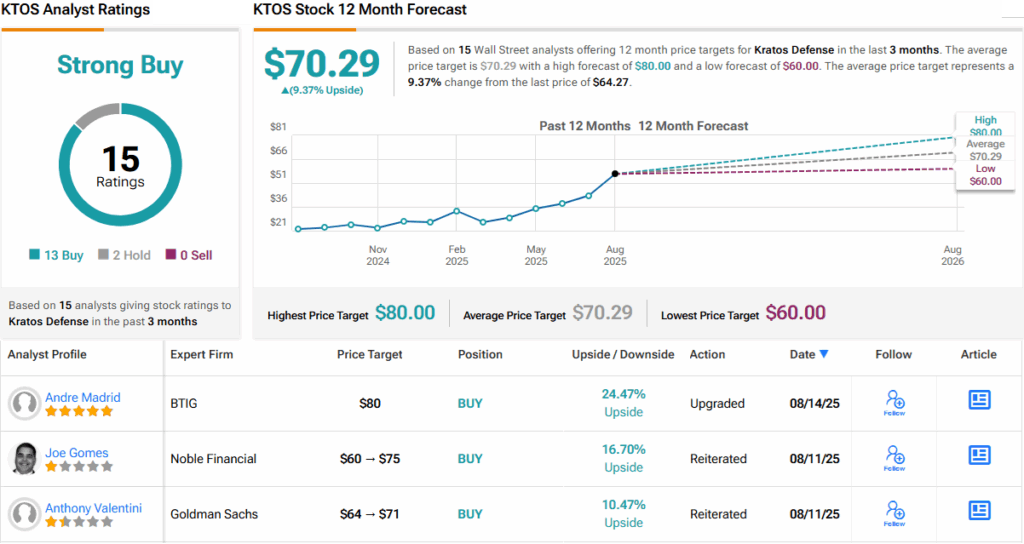Select the KTOS Stock 12 Month Forecast heading

tap(360, 10)
